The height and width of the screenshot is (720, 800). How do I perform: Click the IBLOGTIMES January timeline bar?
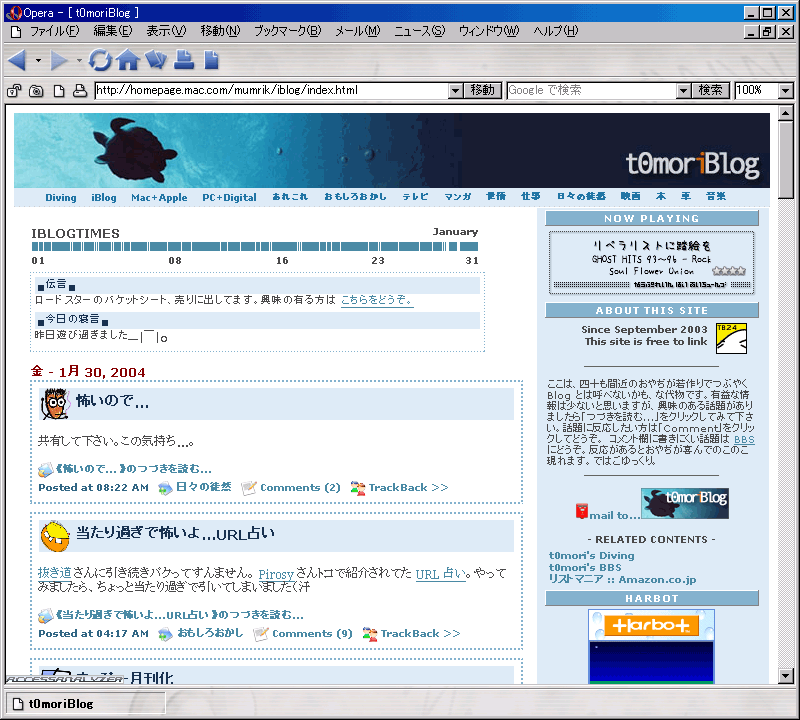(255, 247)
